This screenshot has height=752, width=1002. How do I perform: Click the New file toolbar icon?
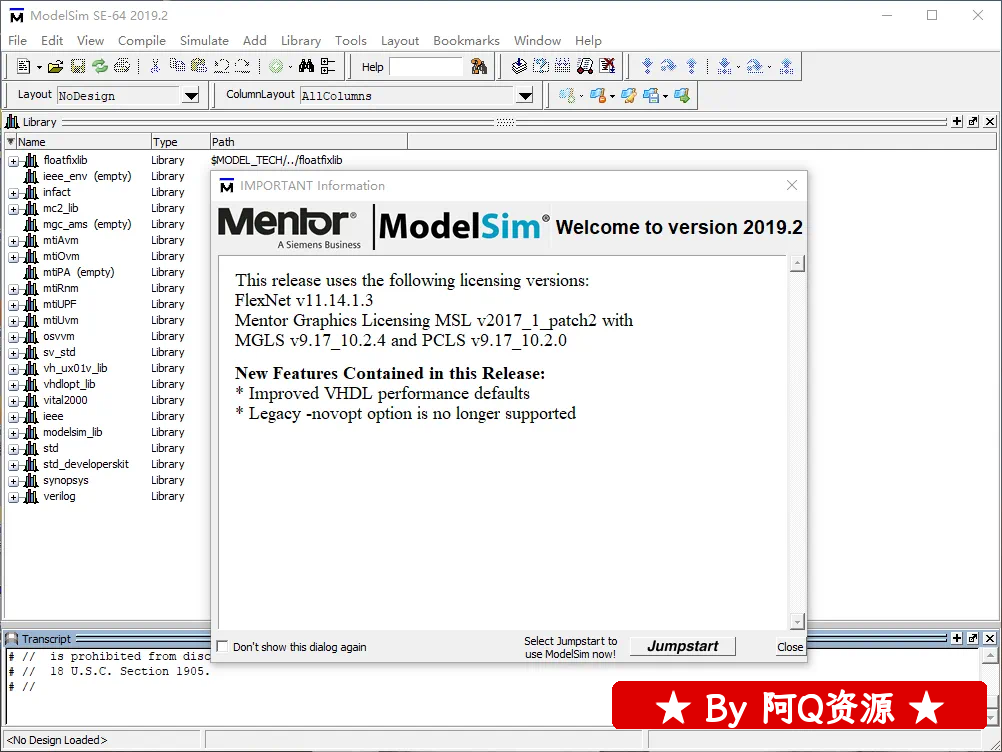click(x=24, y=66)
